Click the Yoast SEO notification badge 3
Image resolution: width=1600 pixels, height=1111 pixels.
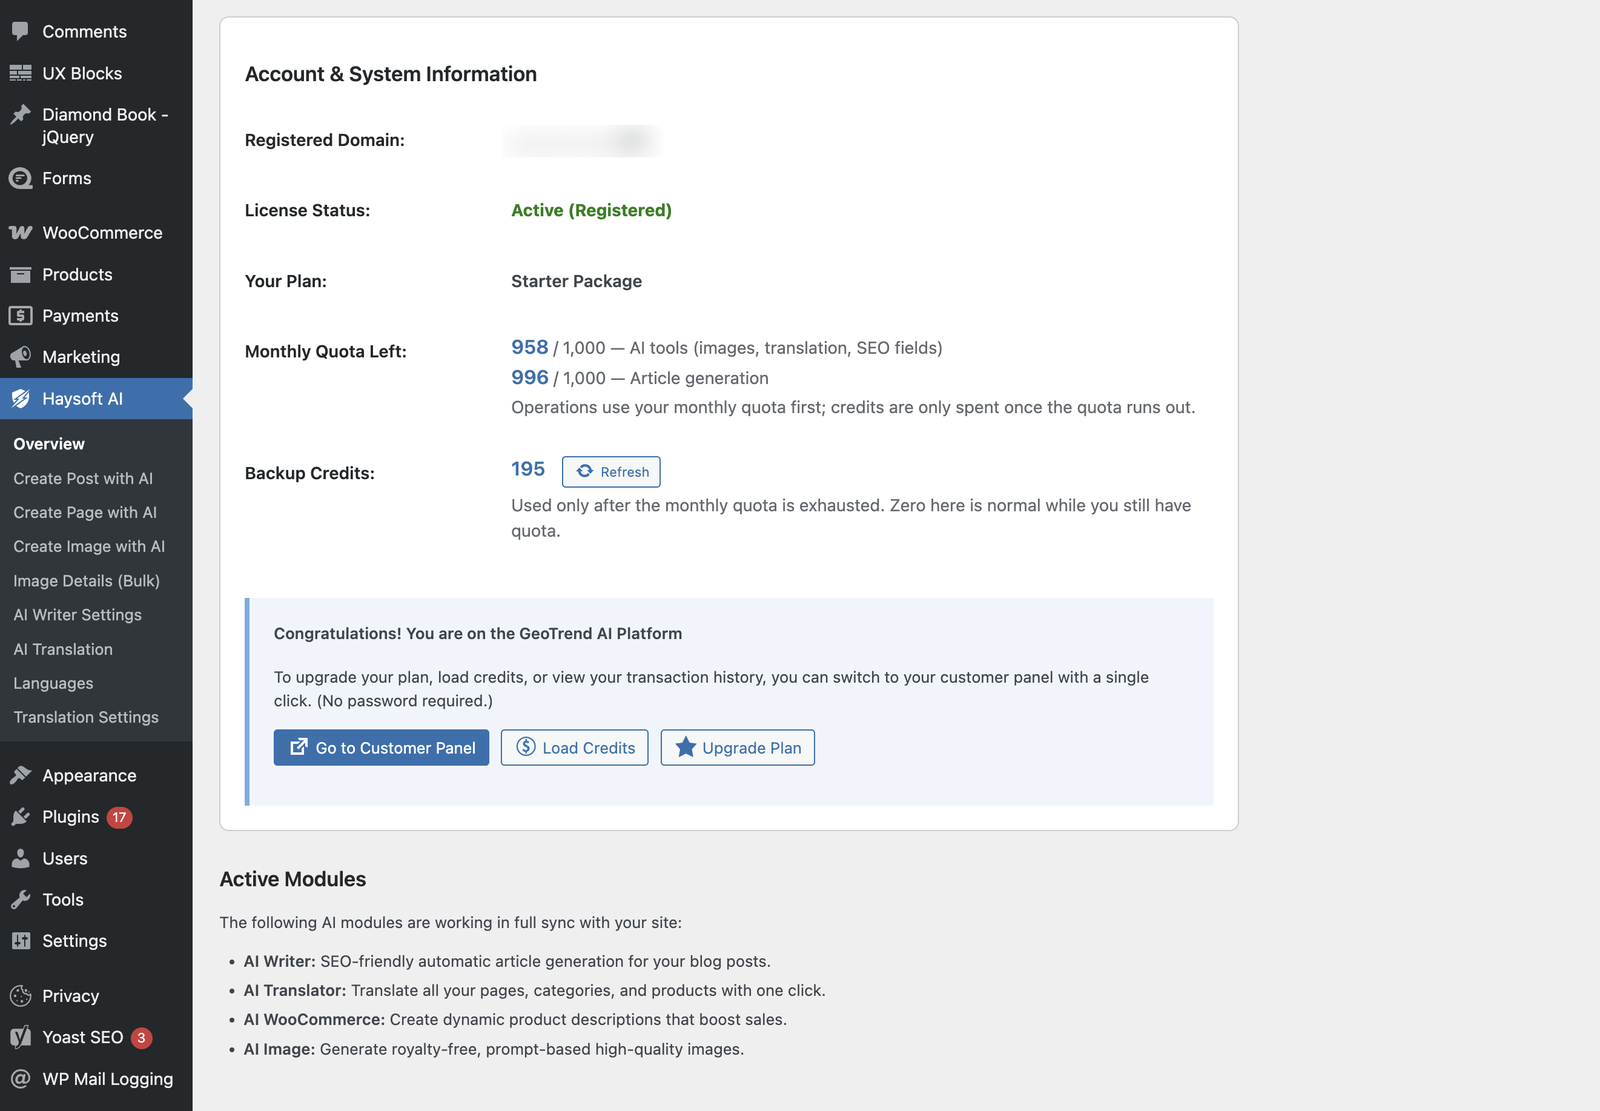142,1038
